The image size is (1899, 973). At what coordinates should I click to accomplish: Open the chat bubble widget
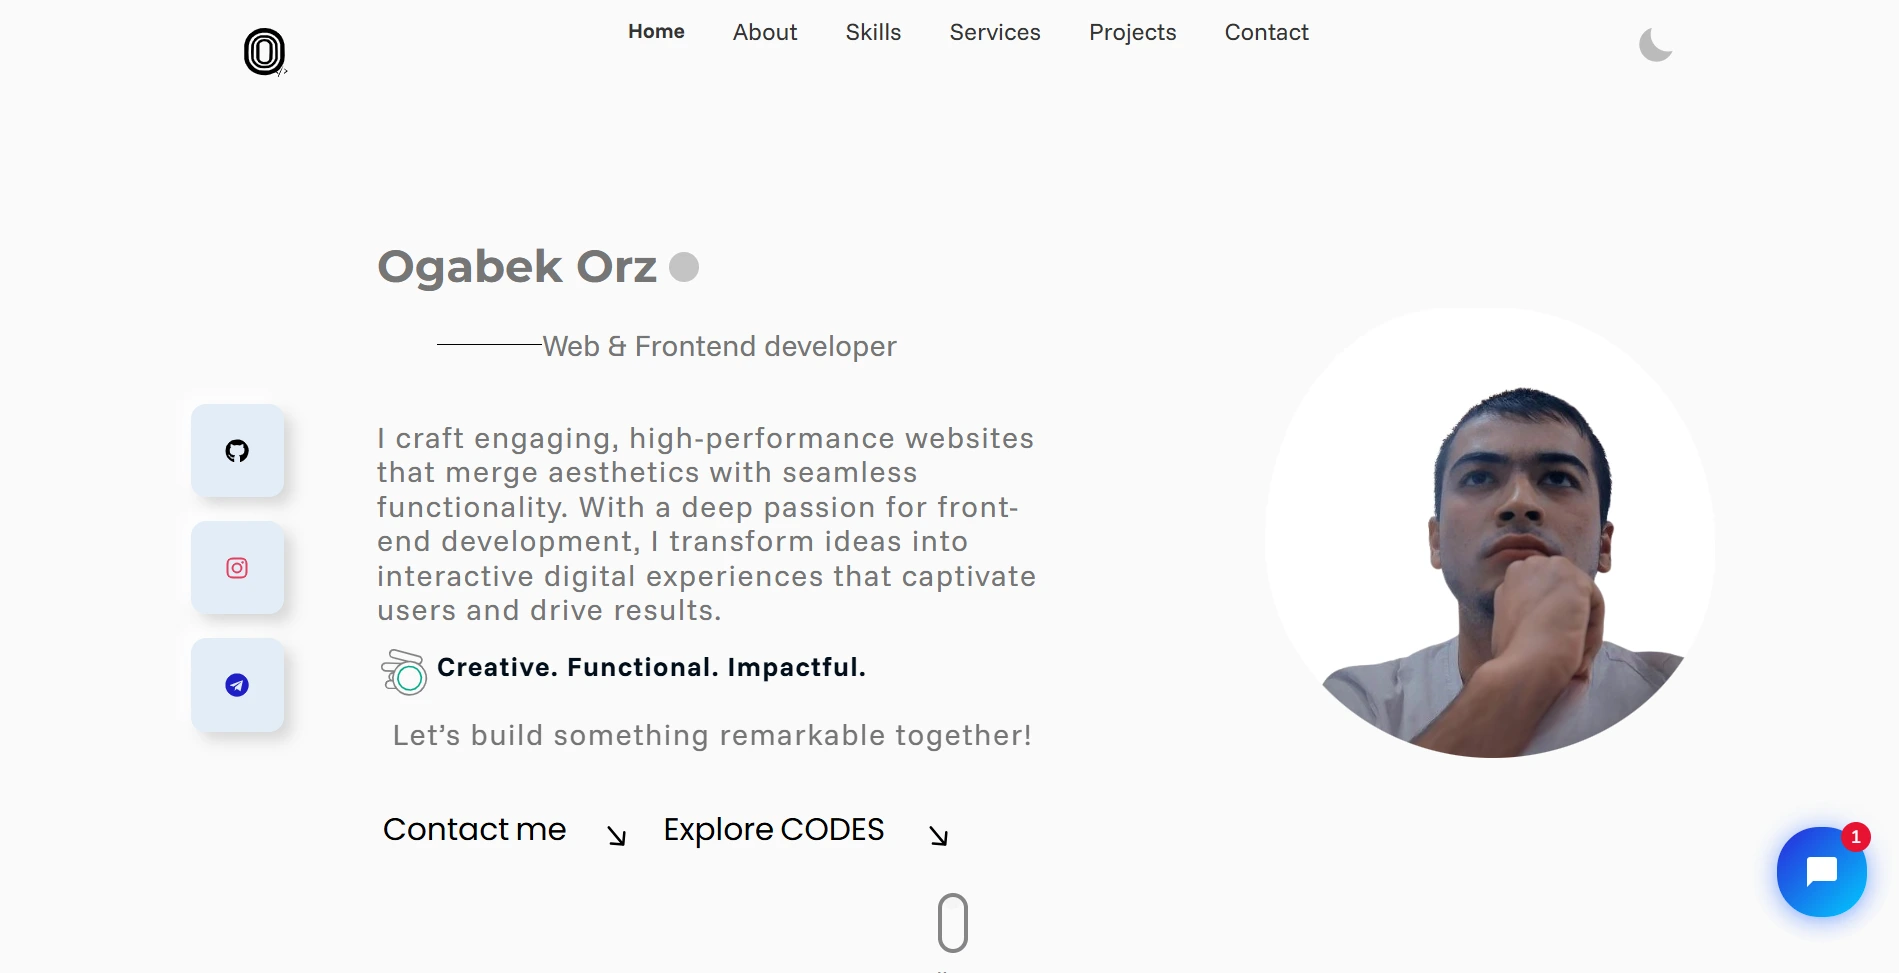1821,871
